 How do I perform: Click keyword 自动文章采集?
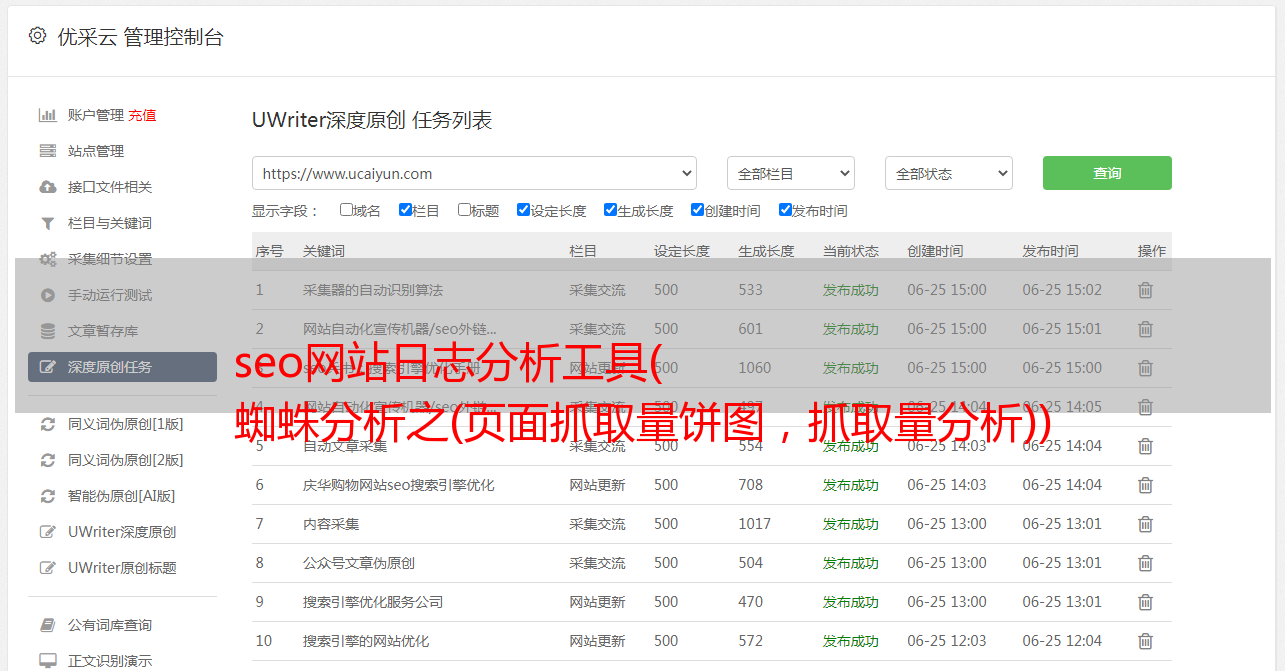345,446
